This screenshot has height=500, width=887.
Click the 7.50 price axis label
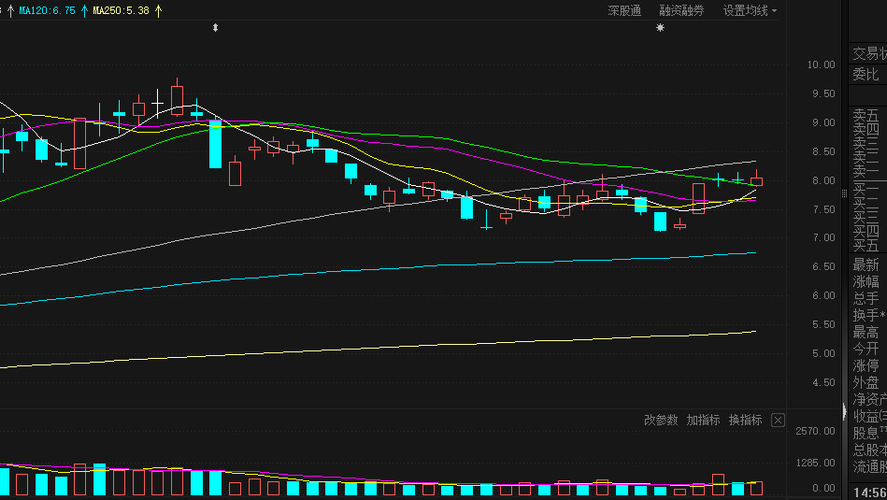pos(824,209)
